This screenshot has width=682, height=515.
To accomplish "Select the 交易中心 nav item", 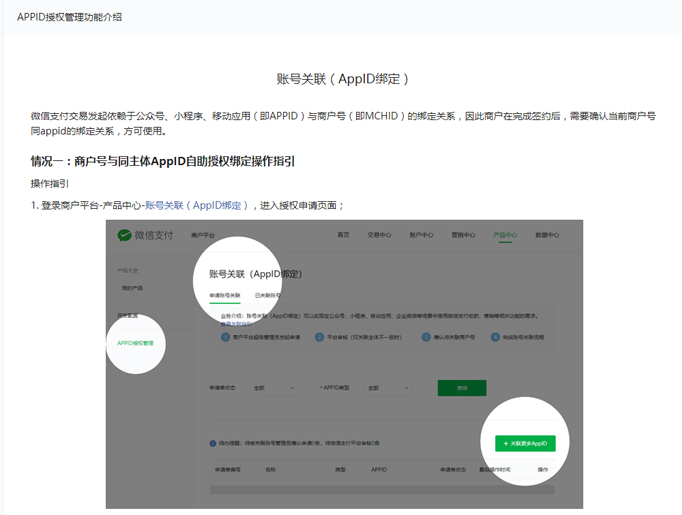I will point(379,235).
